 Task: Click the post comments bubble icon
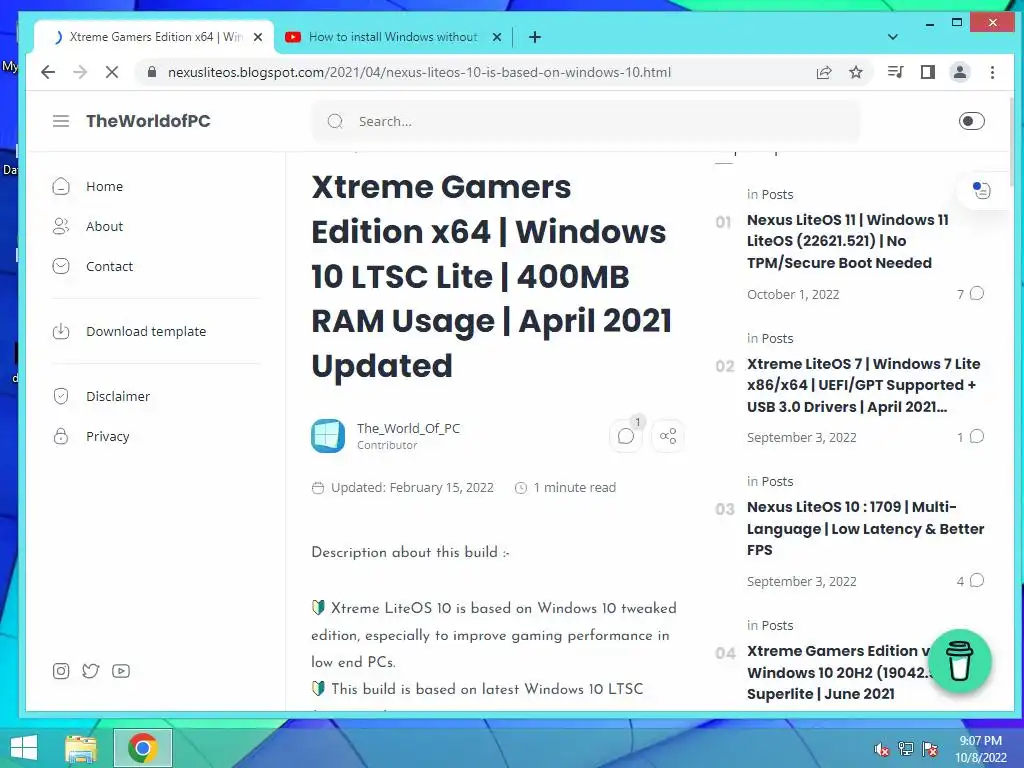[x=626, y=436]
